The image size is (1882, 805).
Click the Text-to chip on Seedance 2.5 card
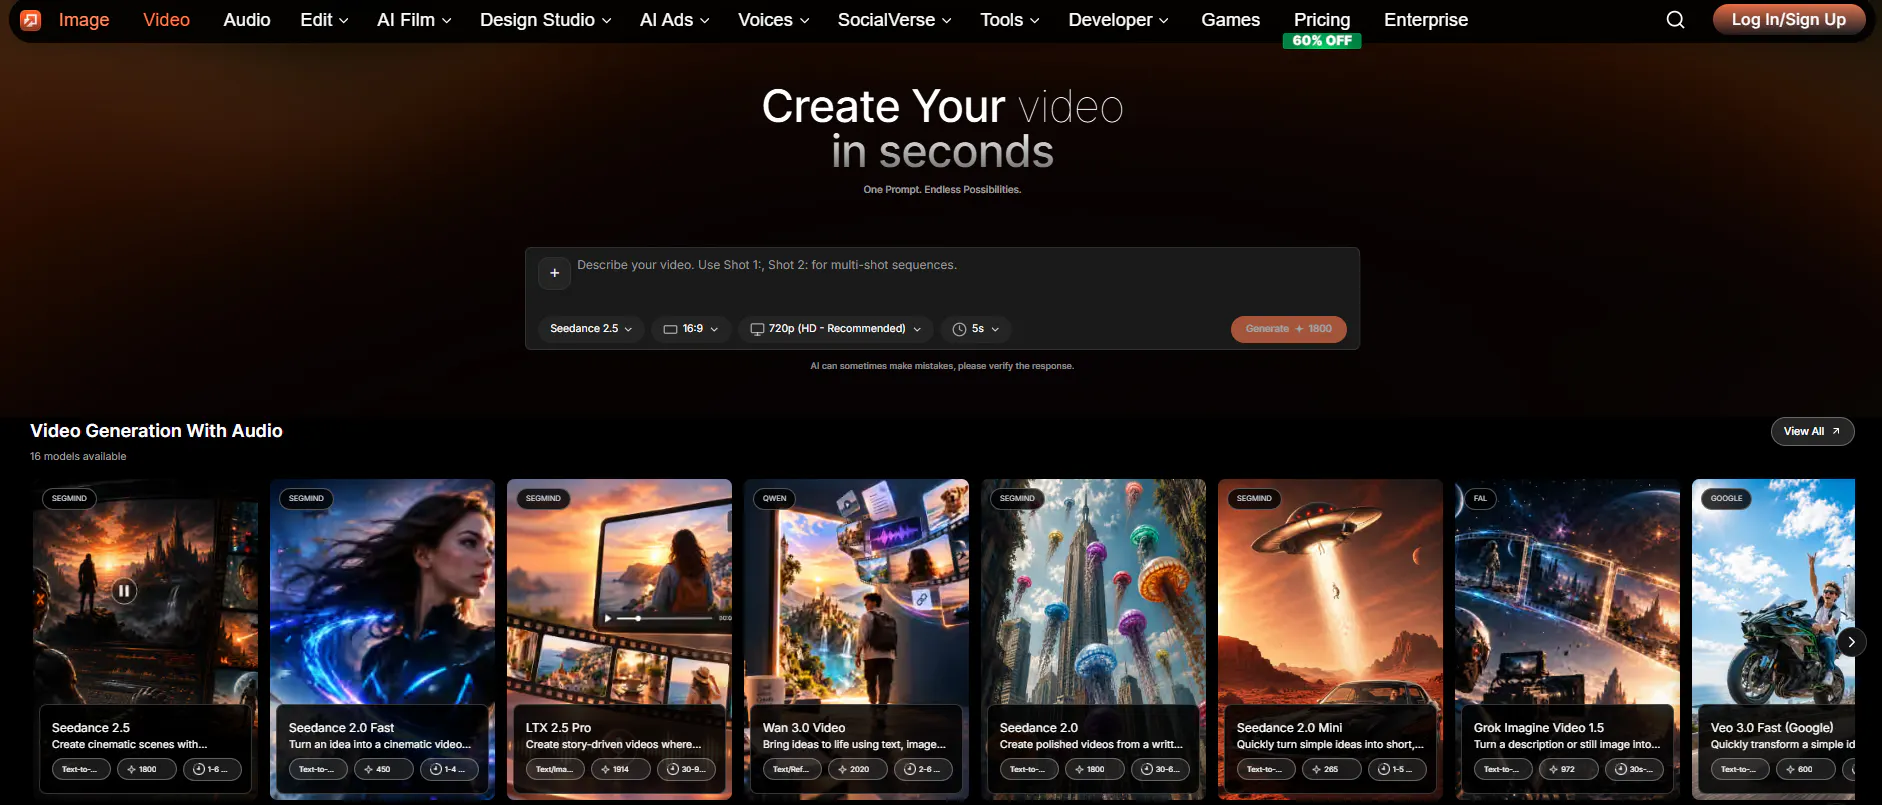(81, 769)
